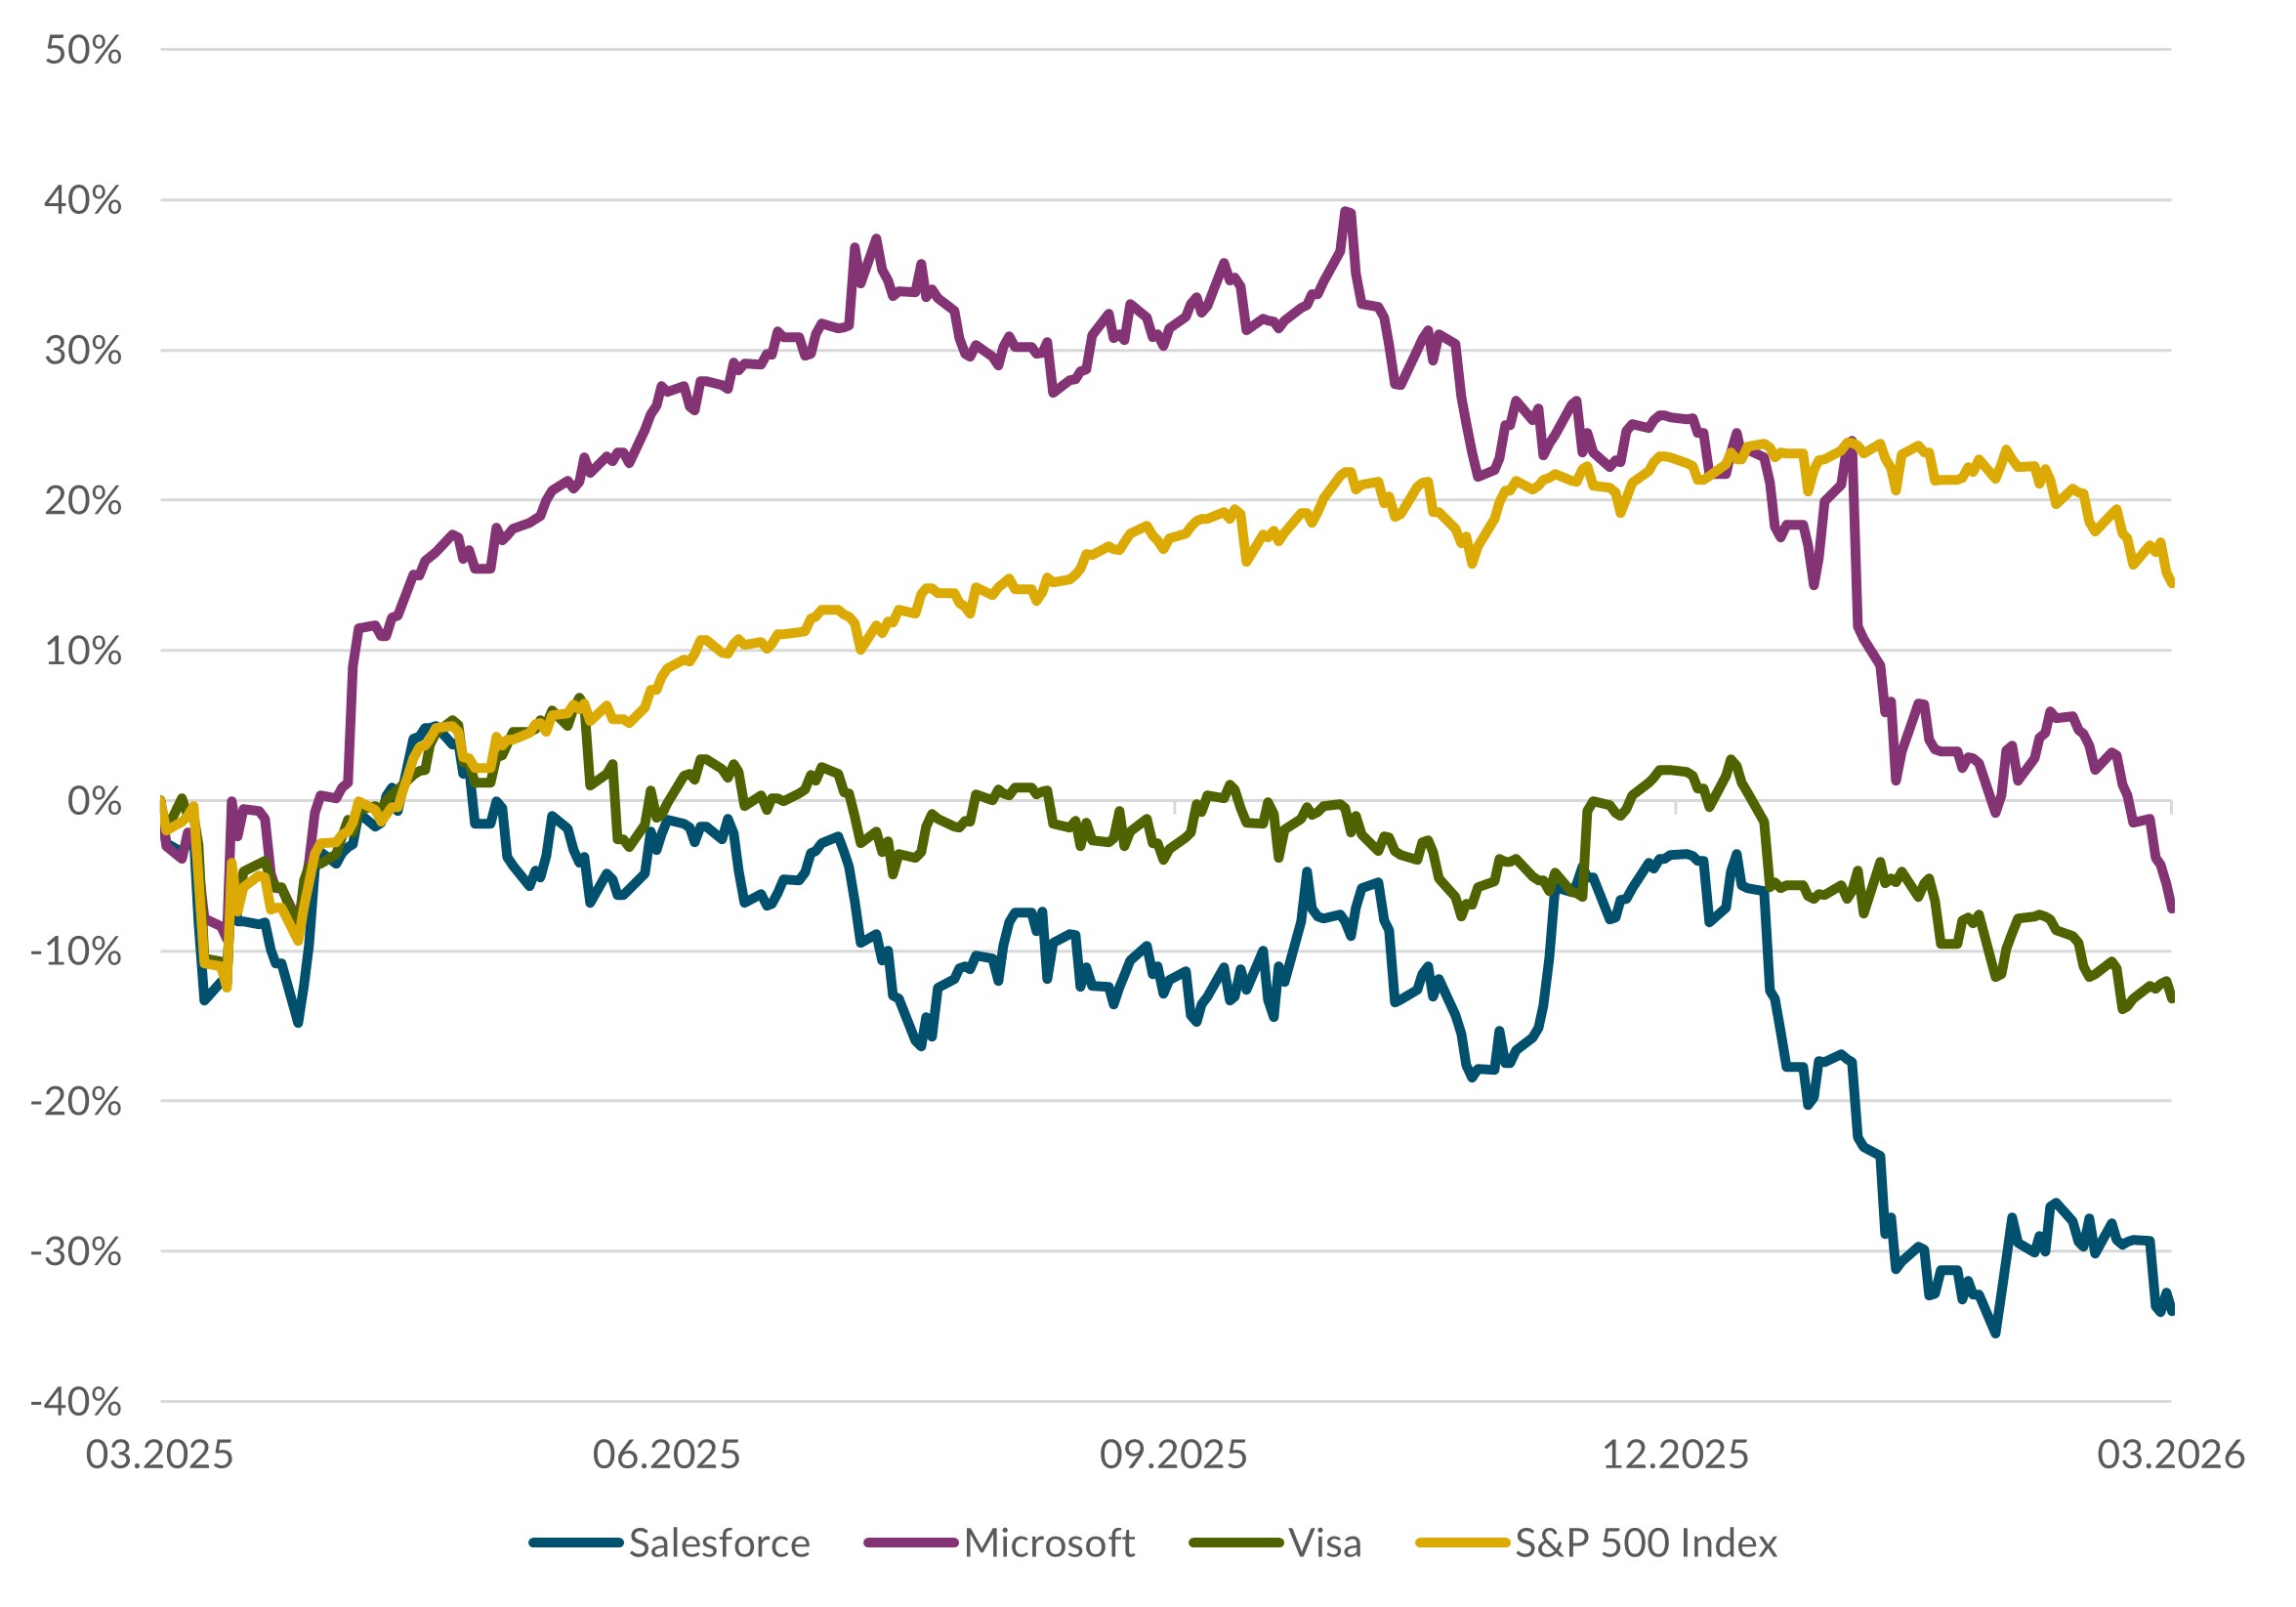The width and height of the screenshot is (2296, 1607).
Task: Select the 03.2026 x-axis date label
Action: pos(2171,1454)
